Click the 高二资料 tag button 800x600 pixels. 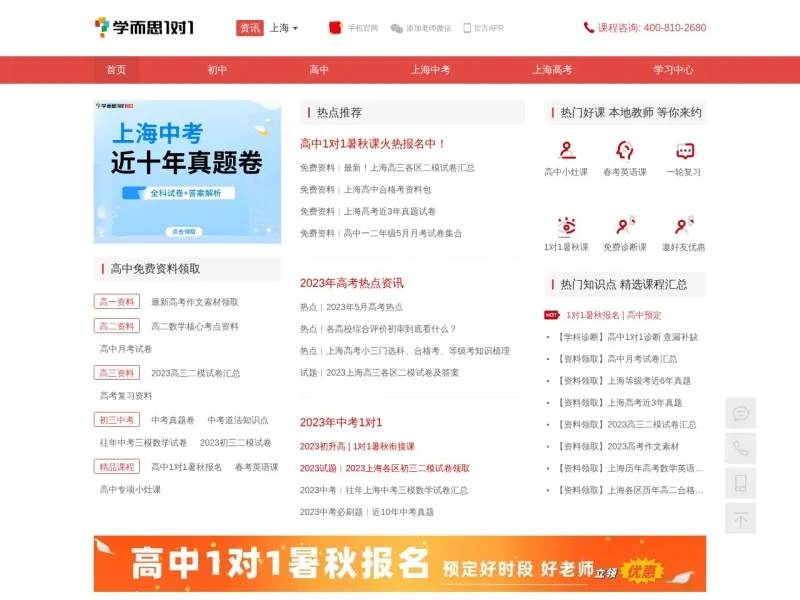[117, 326]
